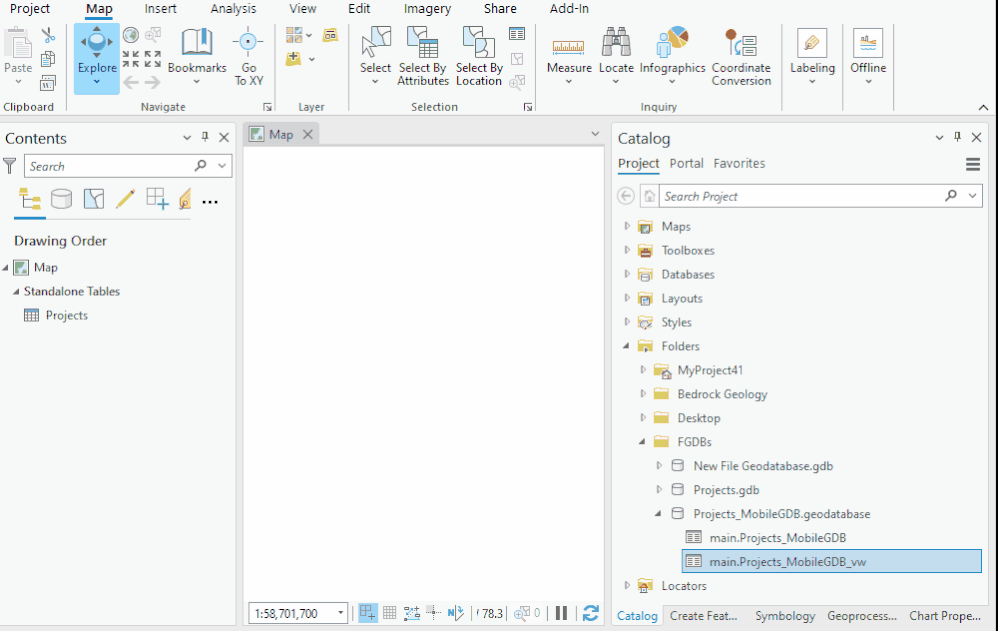This screenshot has width=998, height=631.
Task: Collapse the Folders node
Action: tap(626, 346)
